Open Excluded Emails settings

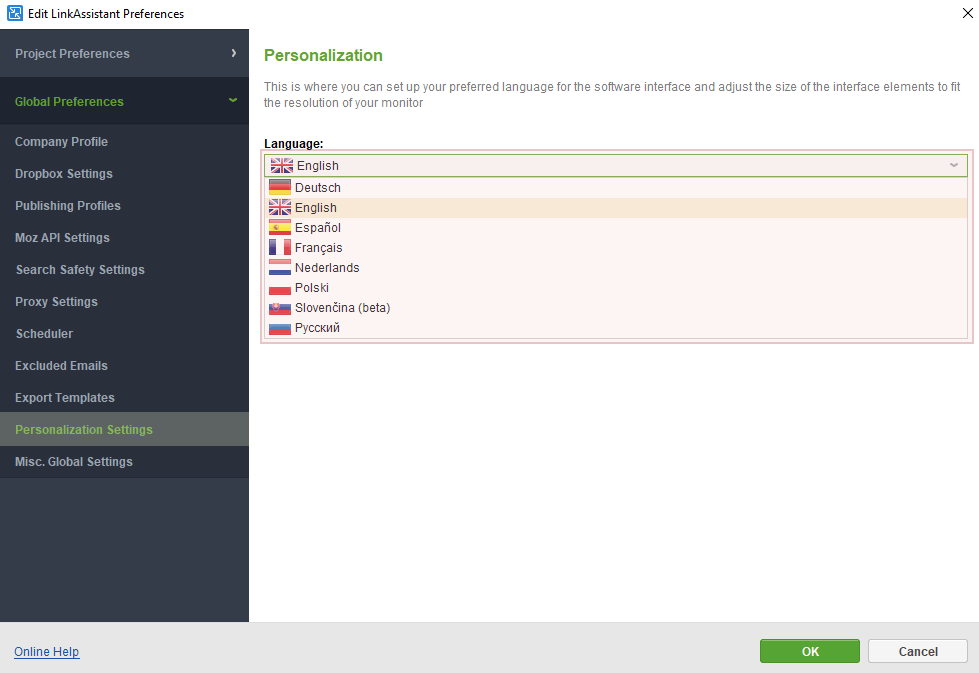(124, 366)
